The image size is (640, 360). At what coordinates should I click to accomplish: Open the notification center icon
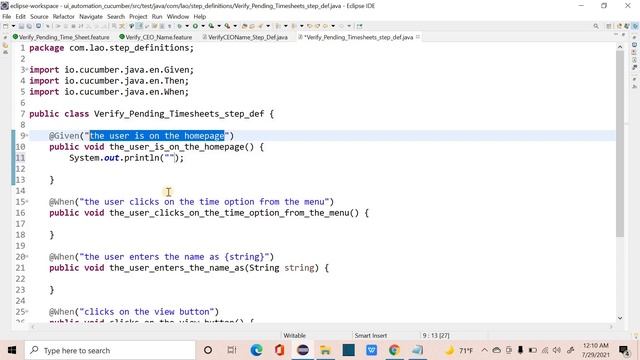624,350
